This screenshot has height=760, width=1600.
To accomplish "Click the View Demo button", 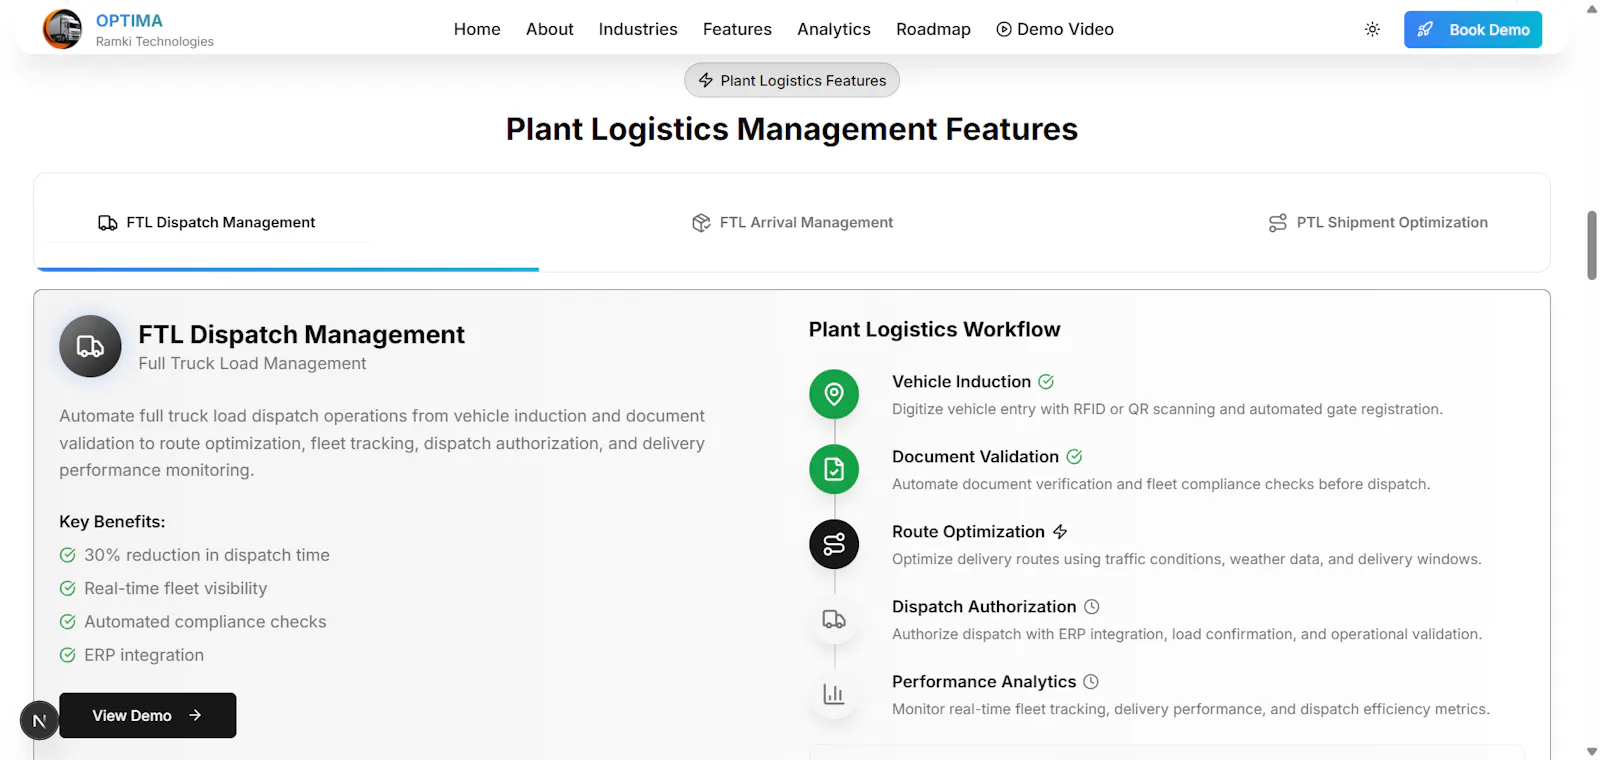I will pyautogui.click(x=148, y=715).
